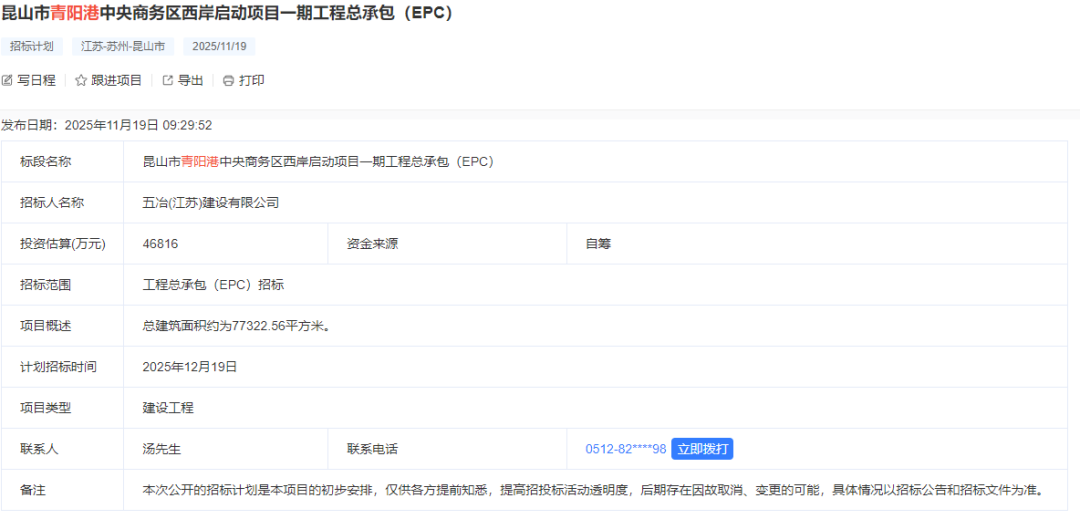Choose the 跟进项目 text label
The height and width of the screenshot is (519, 1080).
(x=117, y=80)
